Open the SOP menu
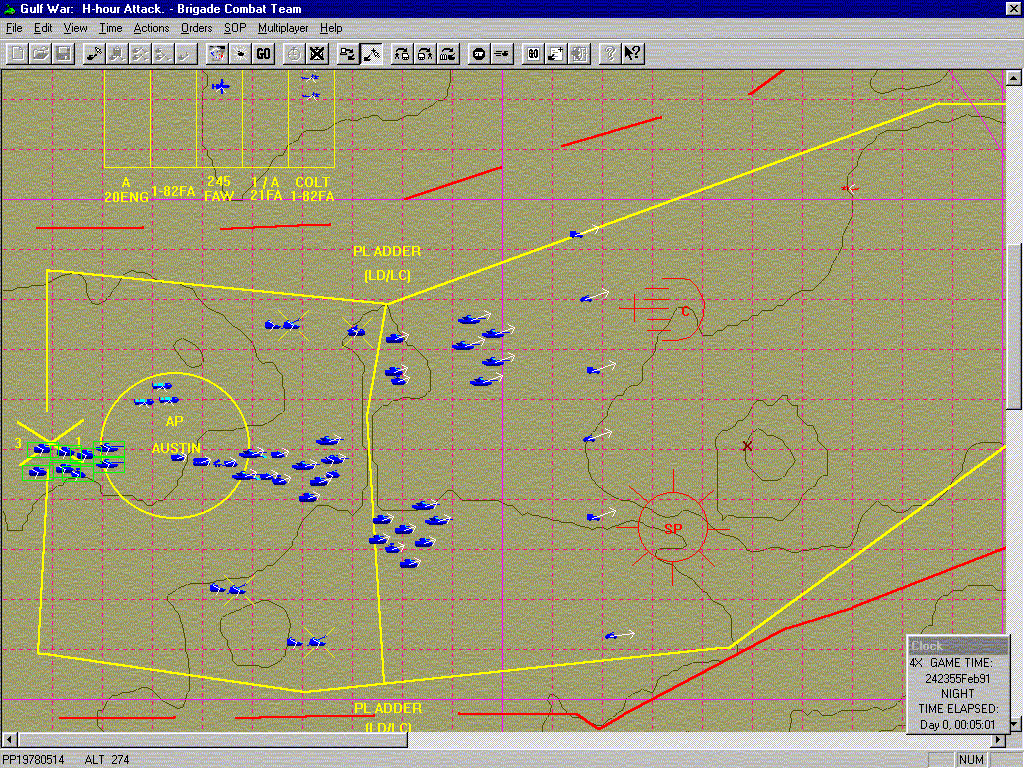 [x=235, y=28]
